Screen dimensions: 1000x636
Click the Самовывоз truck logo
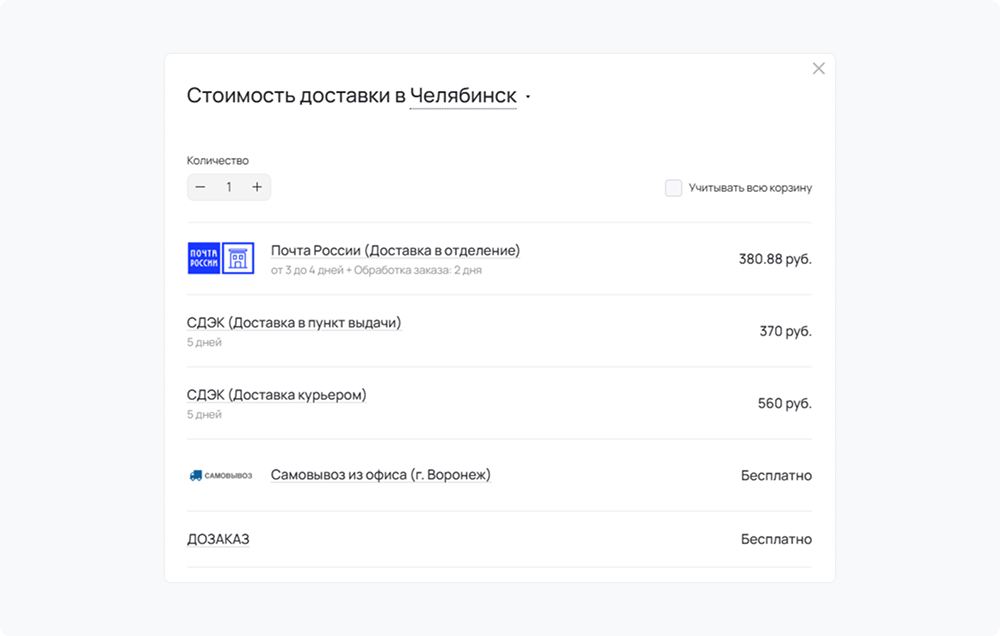(220, 475)
